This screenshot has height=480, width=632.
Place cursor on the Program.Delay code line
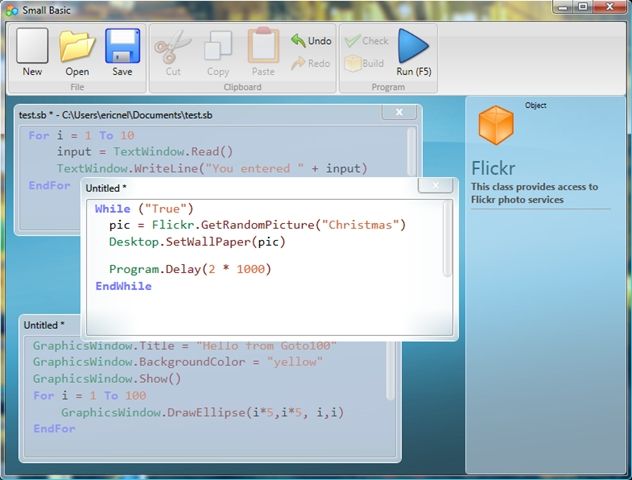pos(190,269)
